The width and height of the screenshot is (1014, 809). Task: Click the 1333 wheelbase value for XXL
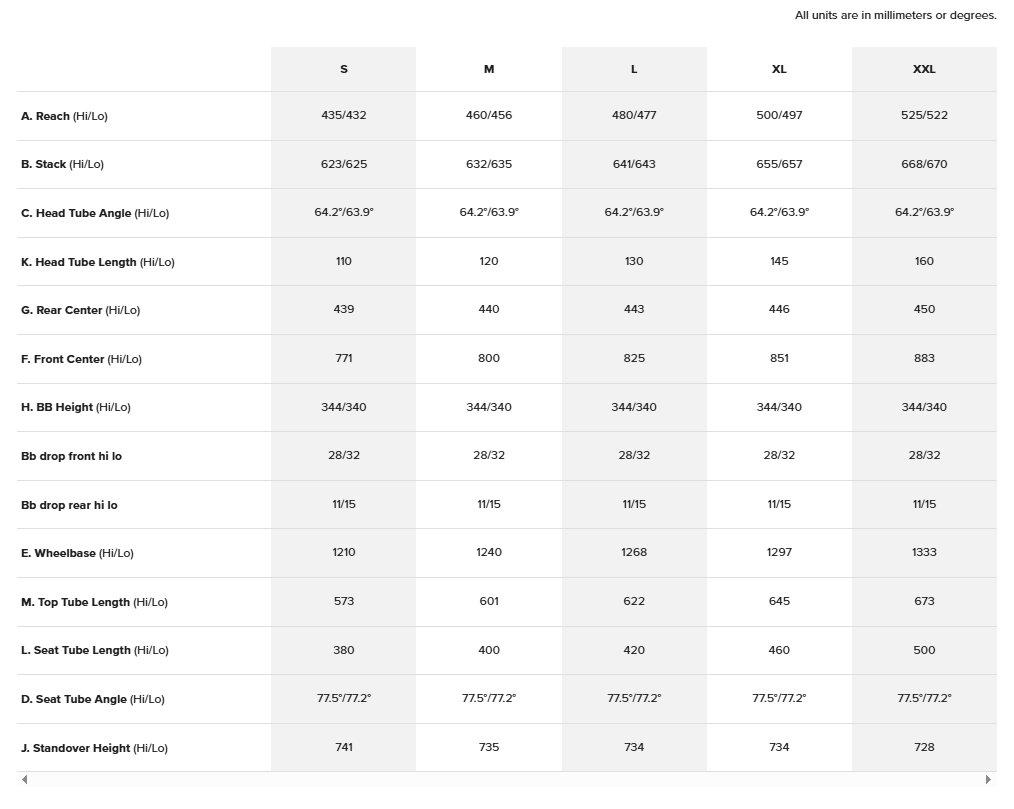point(924,552)
